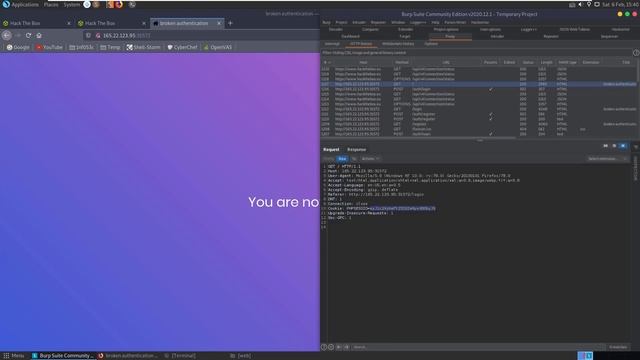Switch to the Extender tab
Screen dimensions: 640x360
tap(405, 29)
